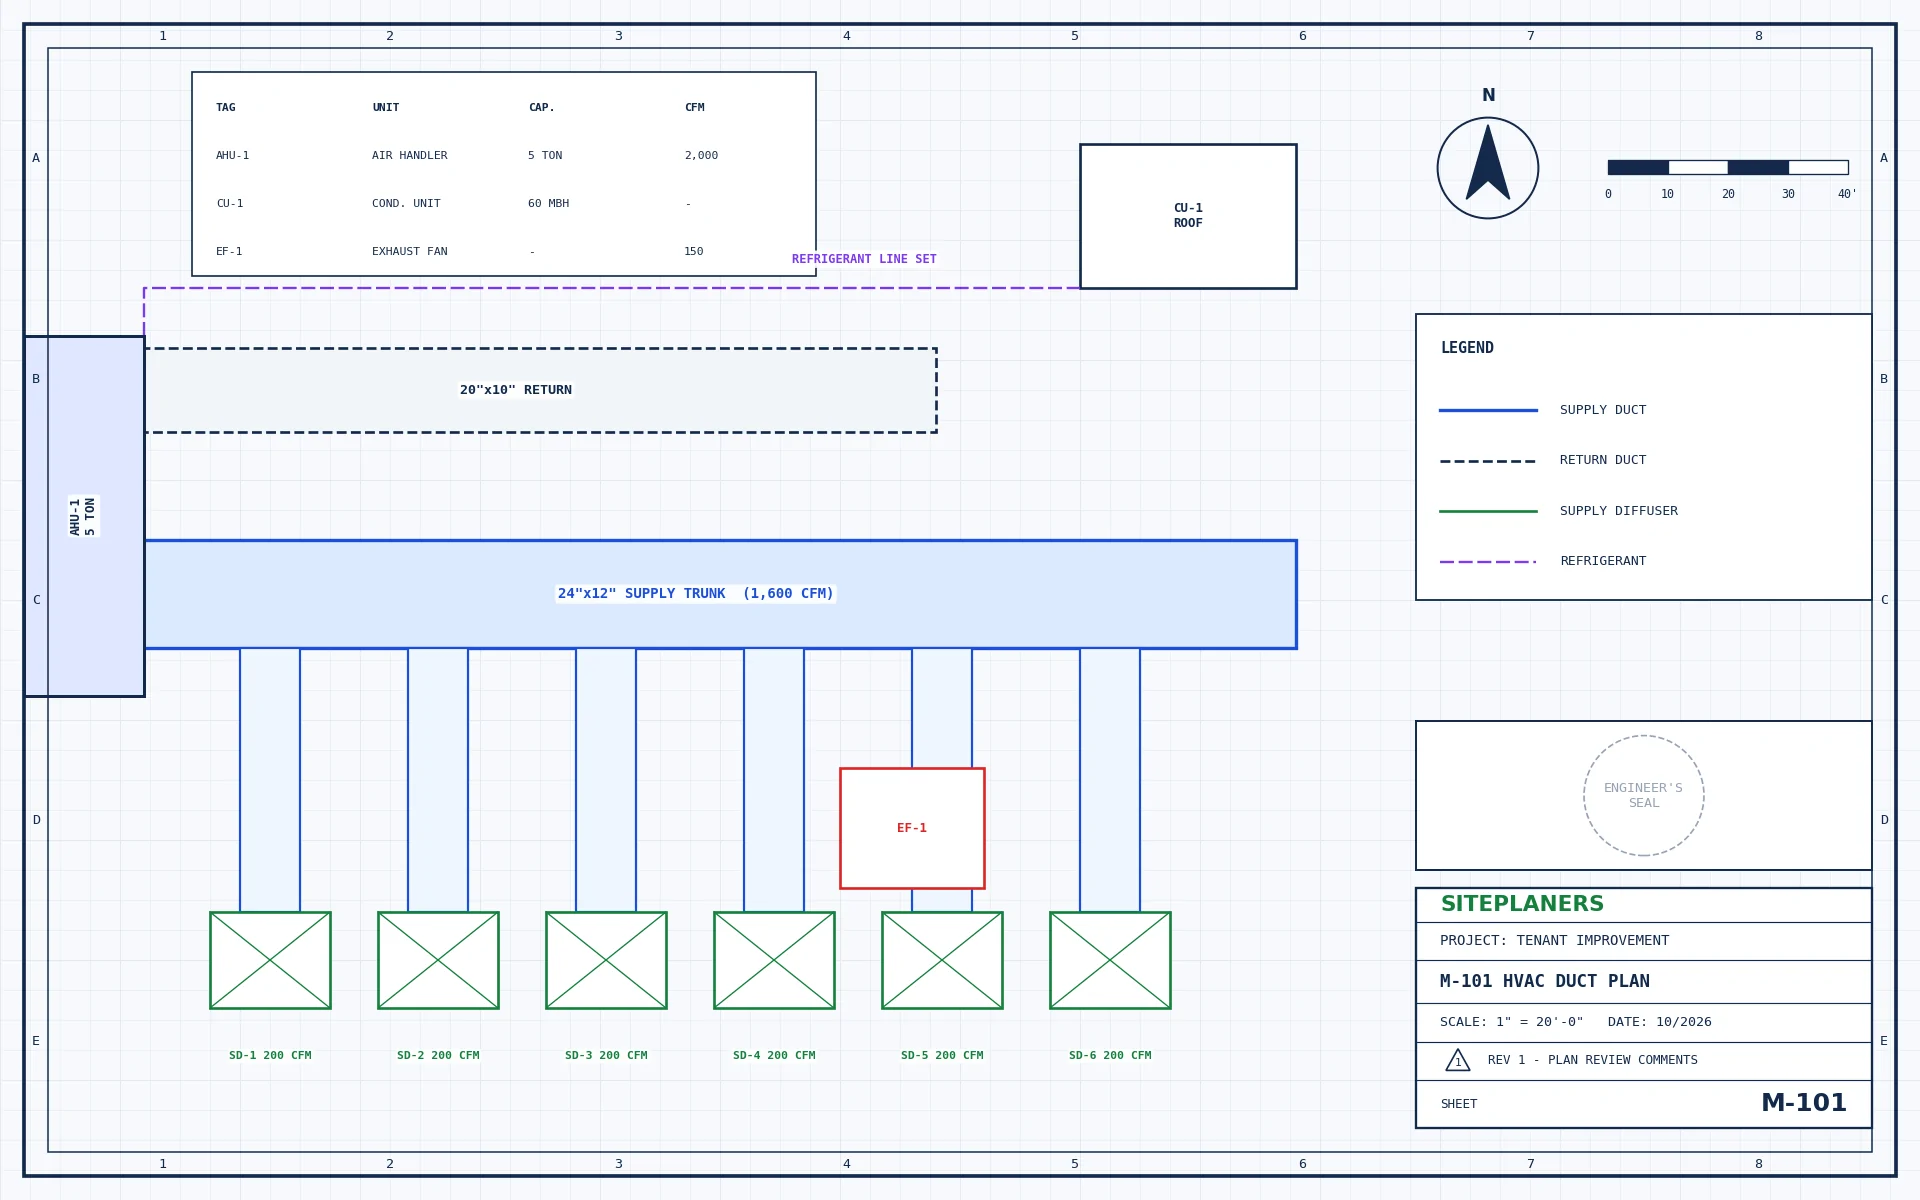
Task: Select the SD-6 supply diffuser symbol
Action: 1110,960
